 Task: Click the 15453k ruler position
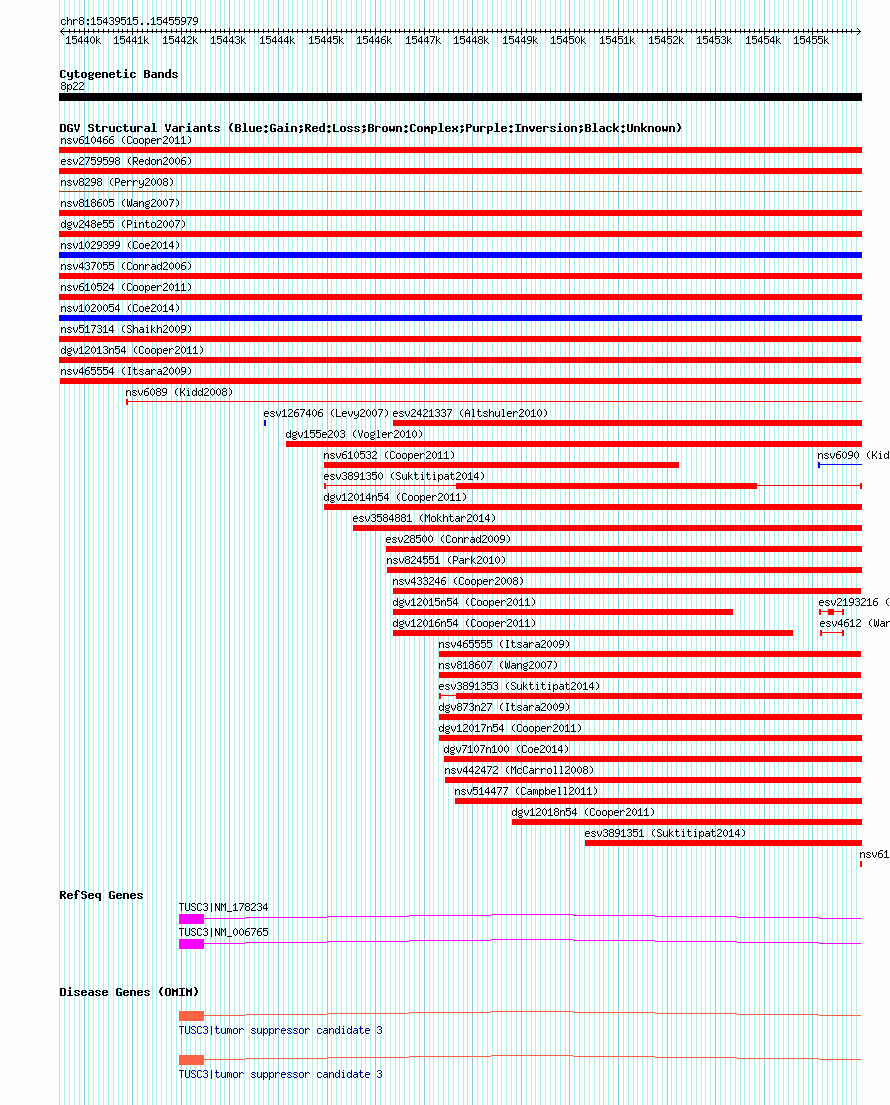click(714, 41)
